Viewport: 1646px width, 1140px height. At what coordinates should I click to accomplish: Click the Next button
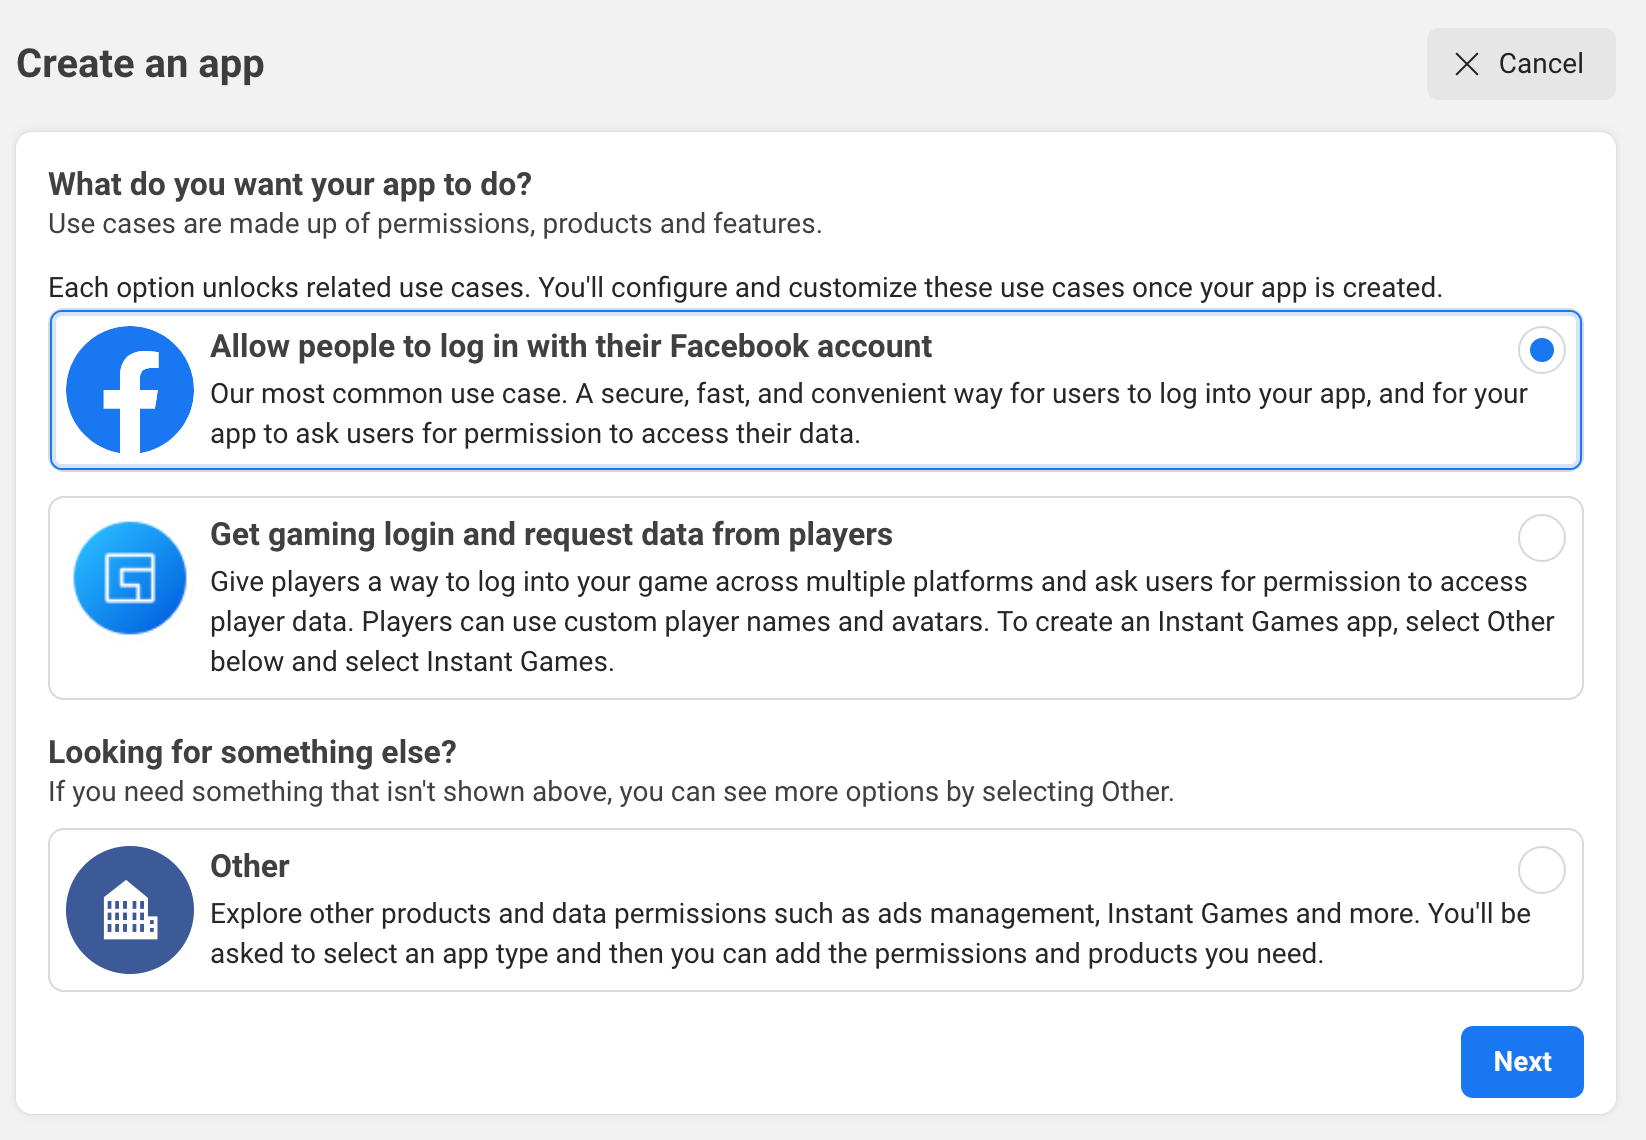[1522, 1062]
